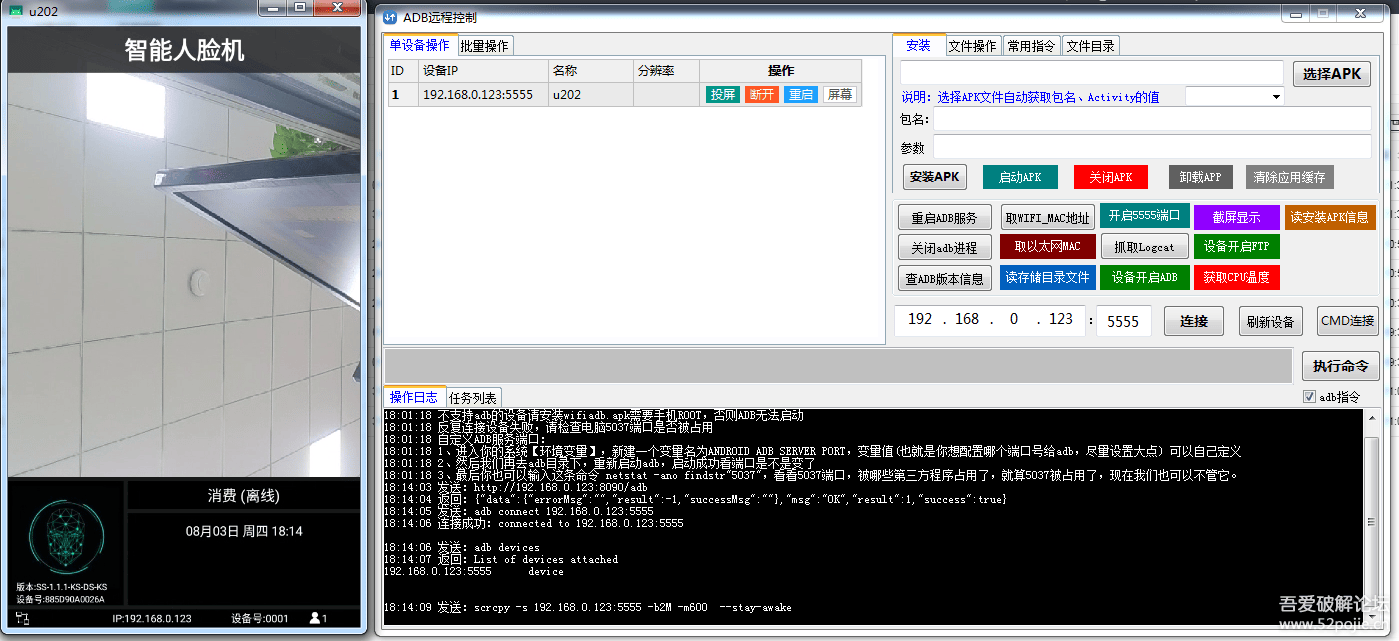Image resolution: width=1399 pixels, height=641 pixels.
Task: Switch to the 文件操作 tab
Action: (x=972, y=46)
